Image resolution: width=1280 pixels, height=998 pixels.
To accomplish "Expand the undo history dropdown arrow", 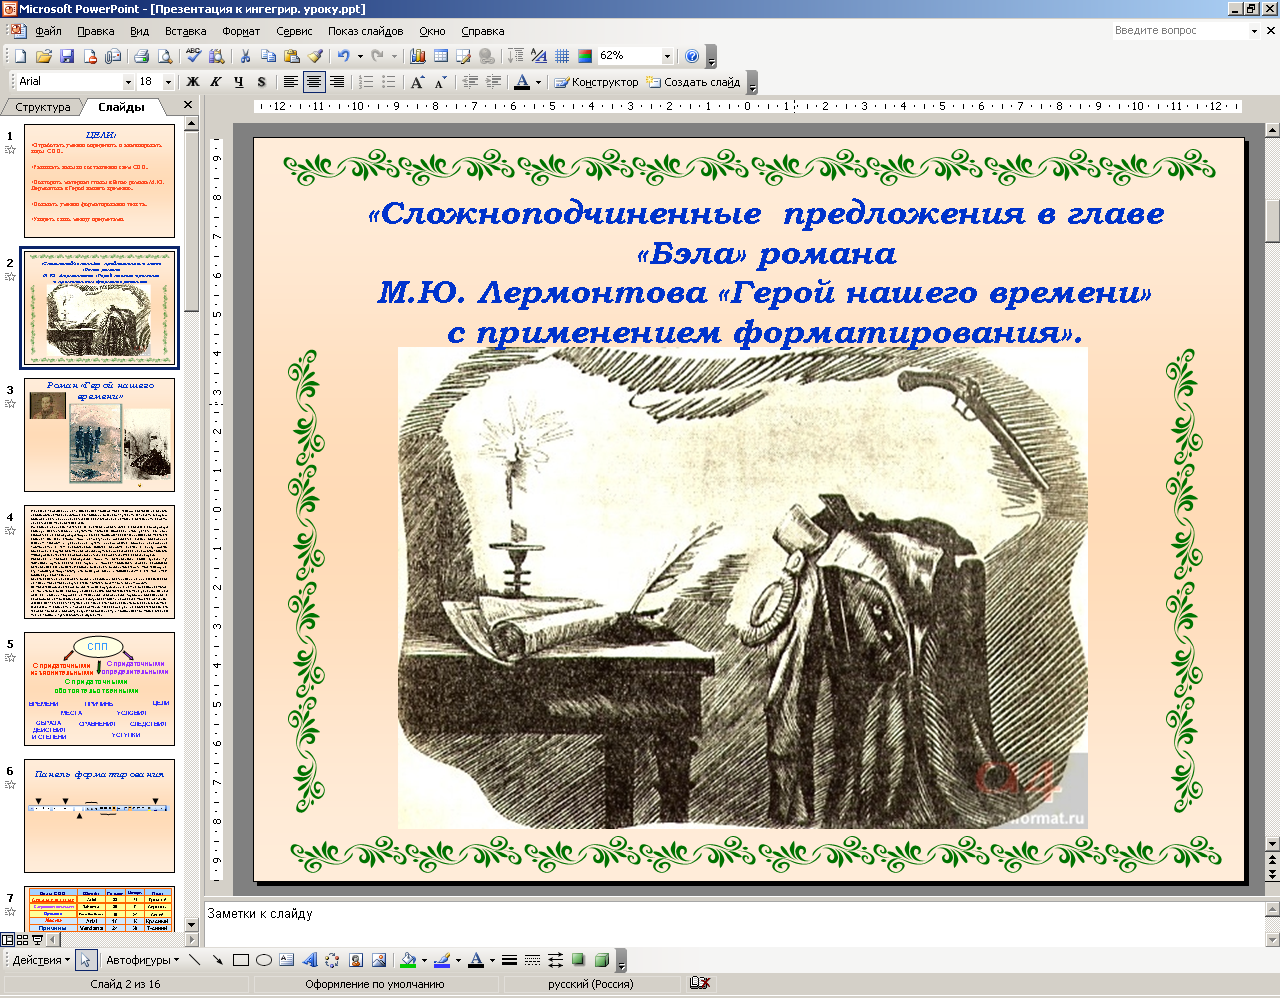I will (360, 56).
